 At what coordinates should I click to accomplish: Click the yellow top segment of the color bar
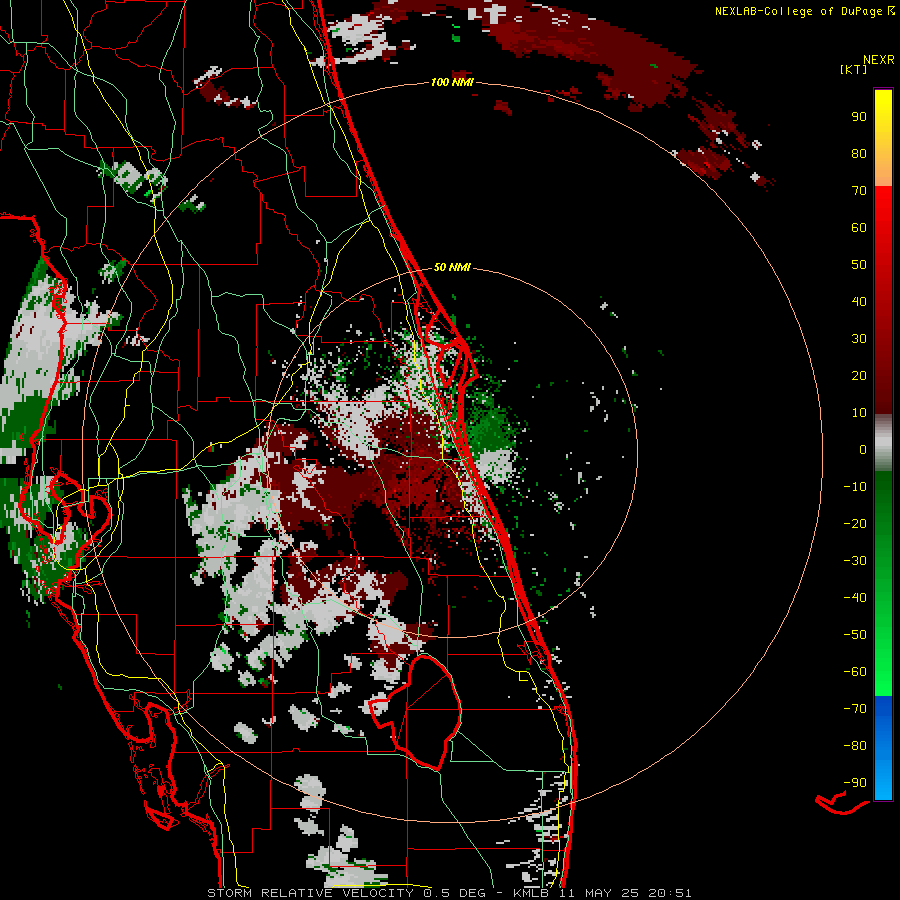[x=883, y=138]
